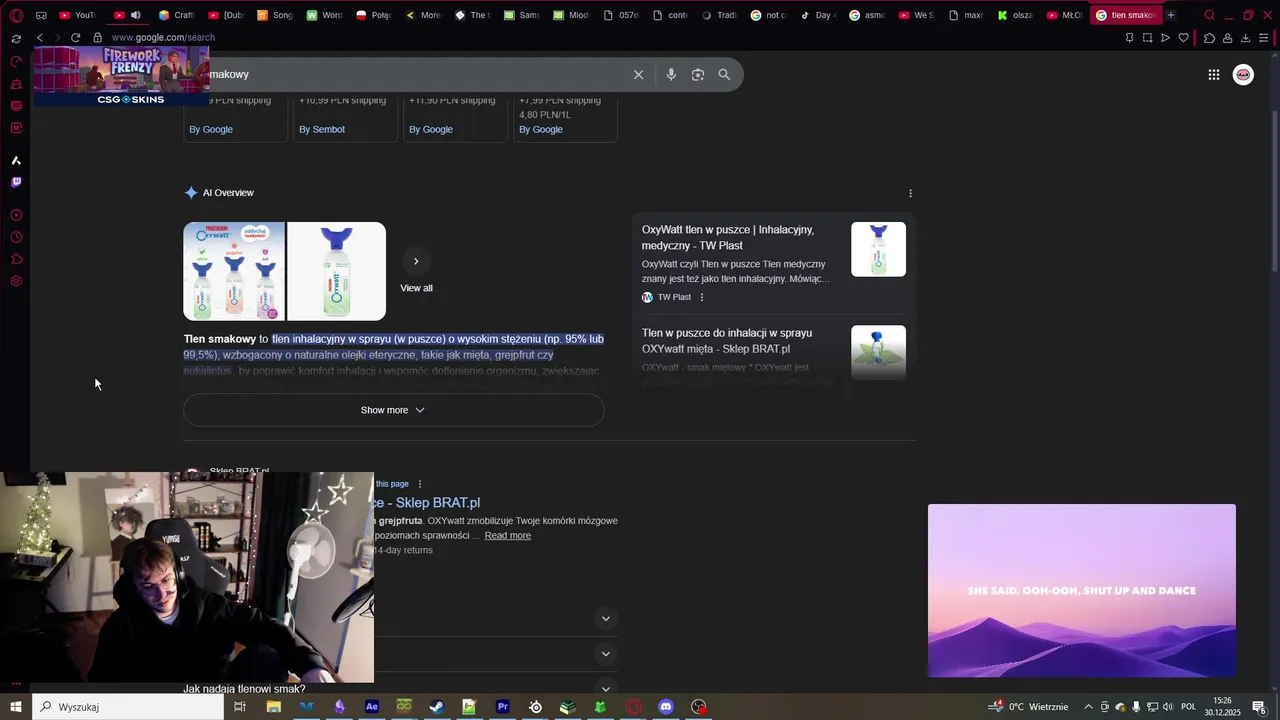This screenshot has width=1280, height=720.
Task: Reload the page with refresh button
Action: tap(75, 38)
